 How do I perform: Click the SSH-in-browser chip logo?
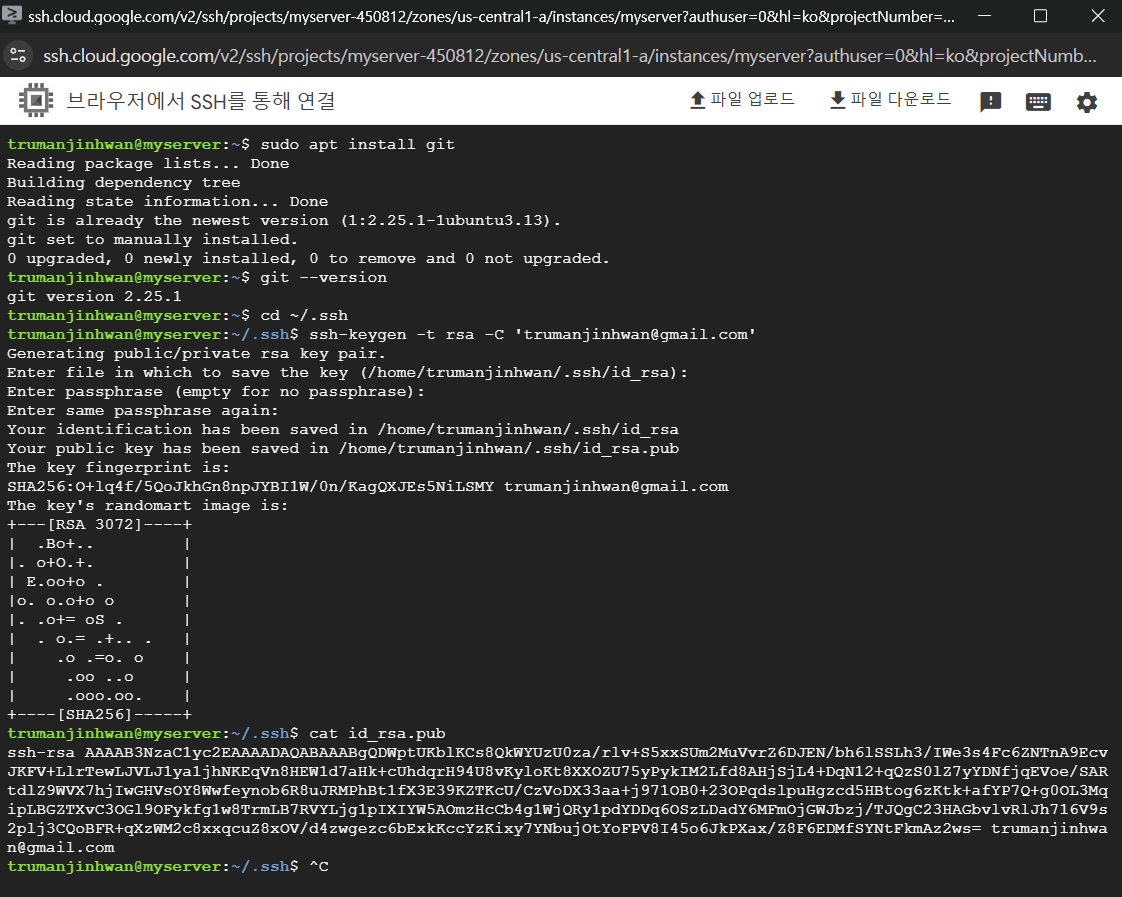(35, 101)
